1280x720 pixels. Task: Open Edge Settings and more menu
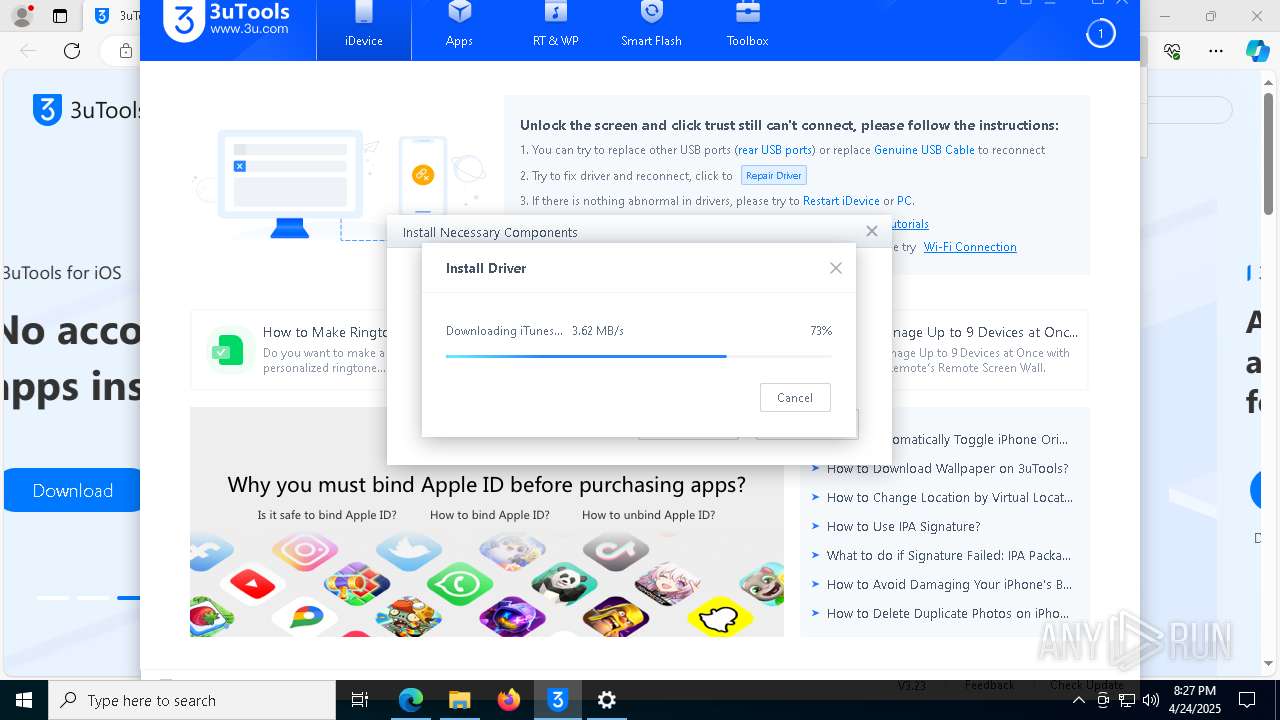(1216, 51)
